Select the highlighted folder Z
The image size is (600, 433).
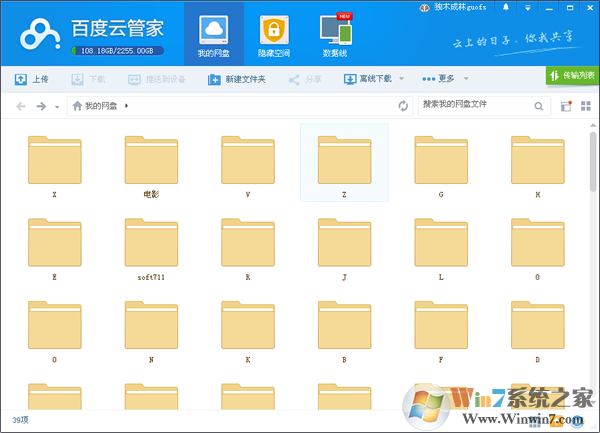(x=344, y=163)
